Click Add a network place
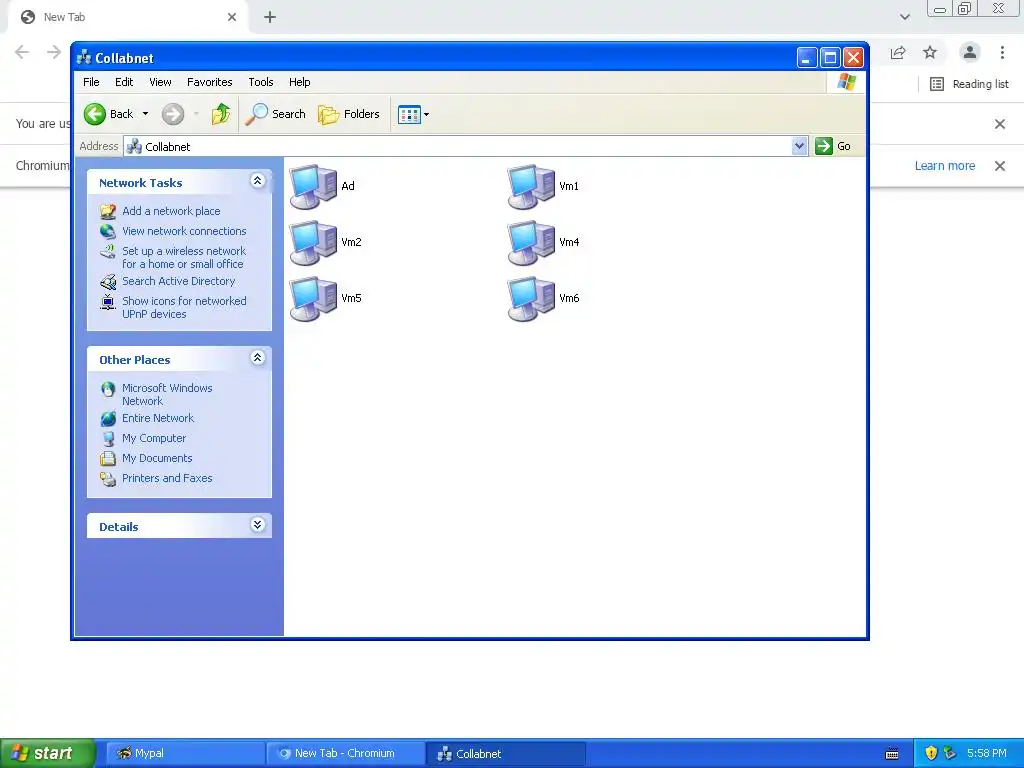Viewport: 1024px width, 768px height. [x=171, y=211]
